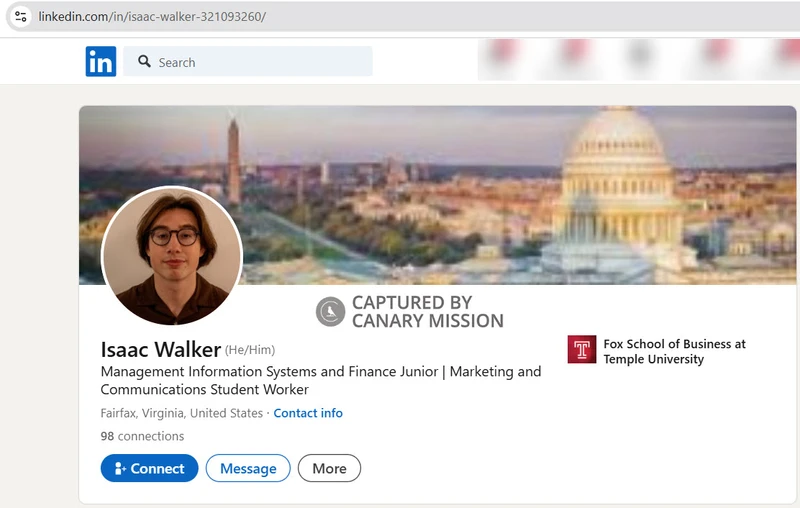The height and width of the screenshot is (508, 800).
Task: Click the Isaac Walker name heading
Action: [160, 349]
